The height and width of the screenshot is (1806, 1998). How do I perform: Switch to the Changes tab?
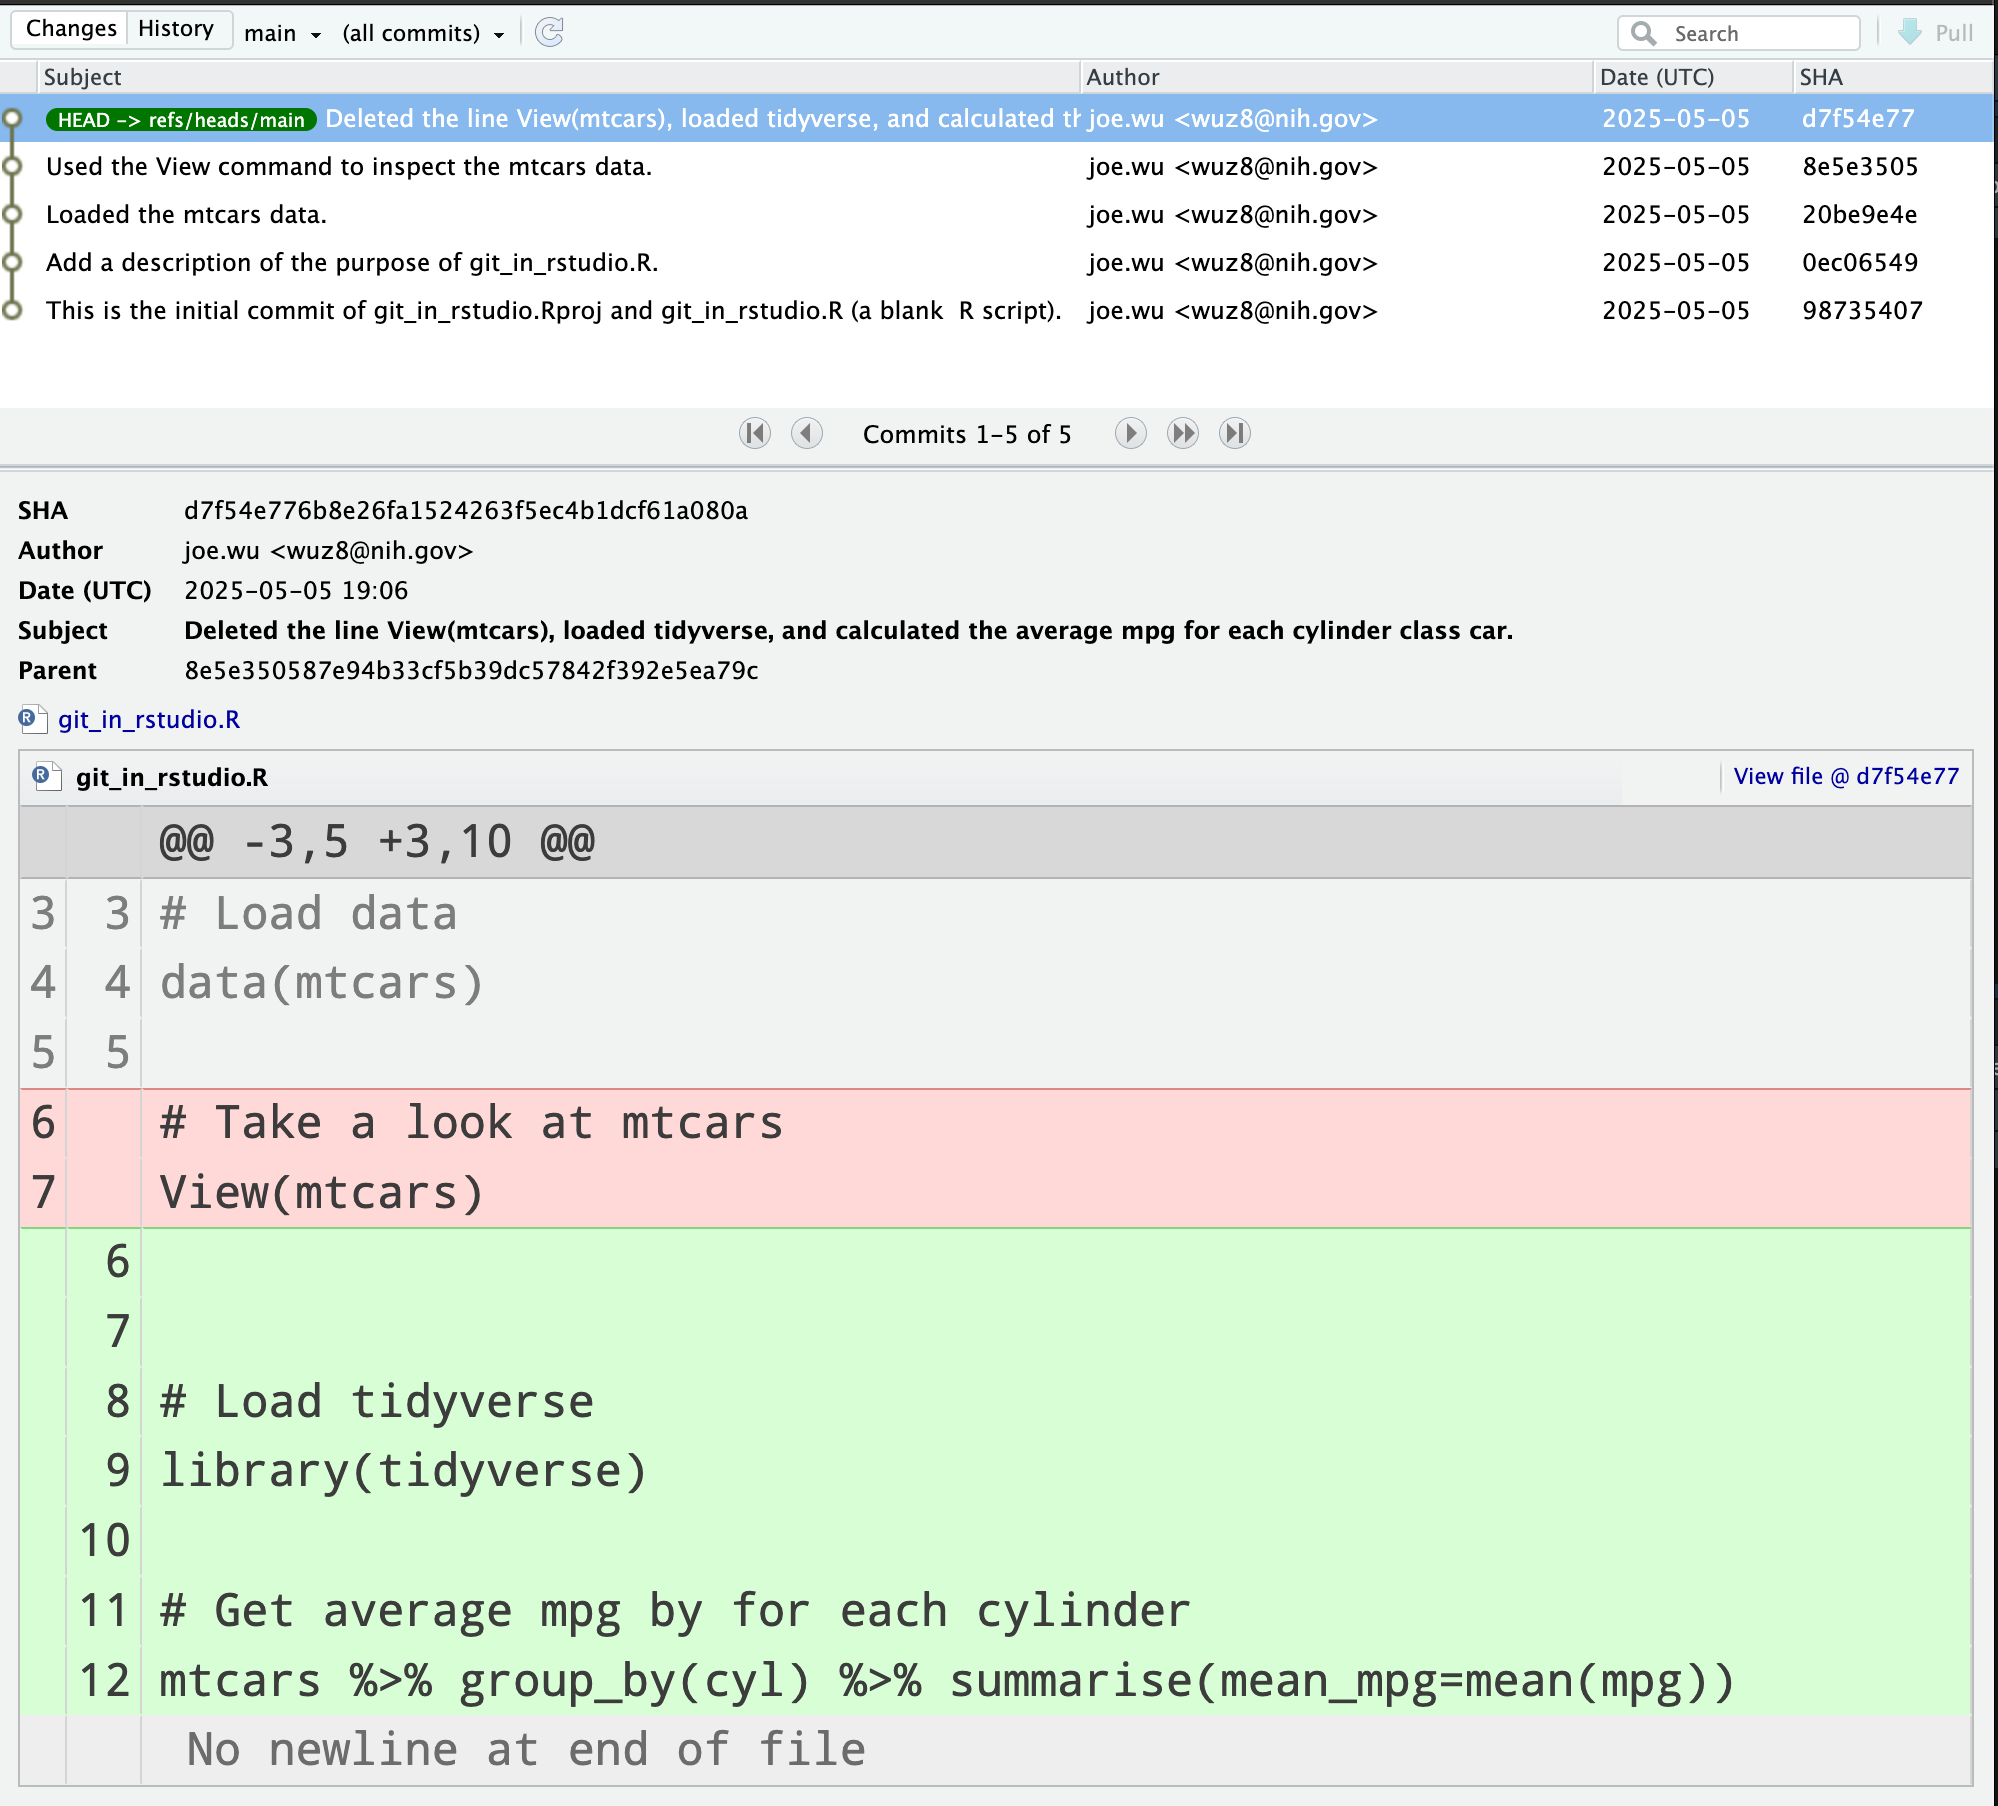pos(70,29)
